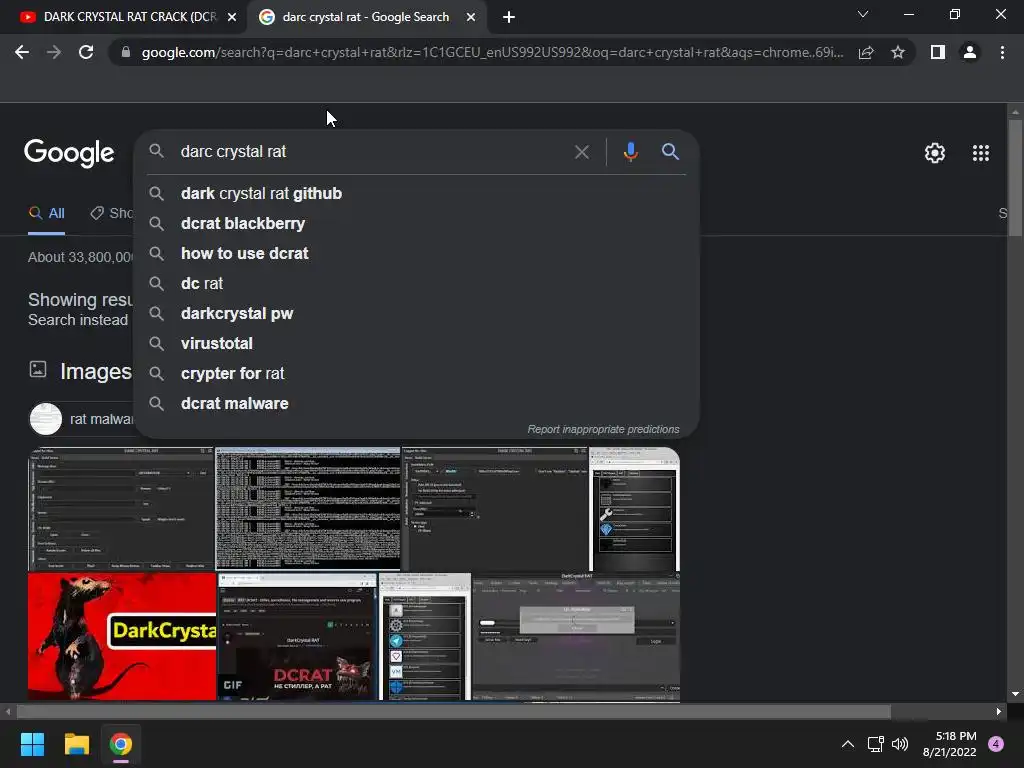Open the Google apps grid
The height and width of the screenshot is (768, 1024).
981,153
